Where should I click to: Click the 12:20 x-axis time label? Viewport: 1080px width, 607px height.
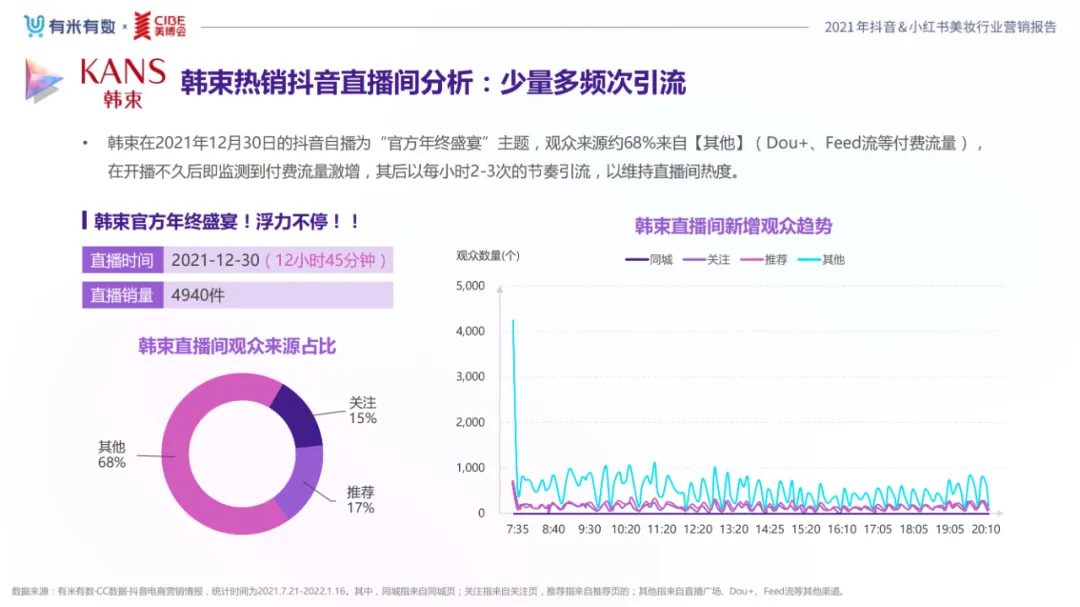coord(698,529)
